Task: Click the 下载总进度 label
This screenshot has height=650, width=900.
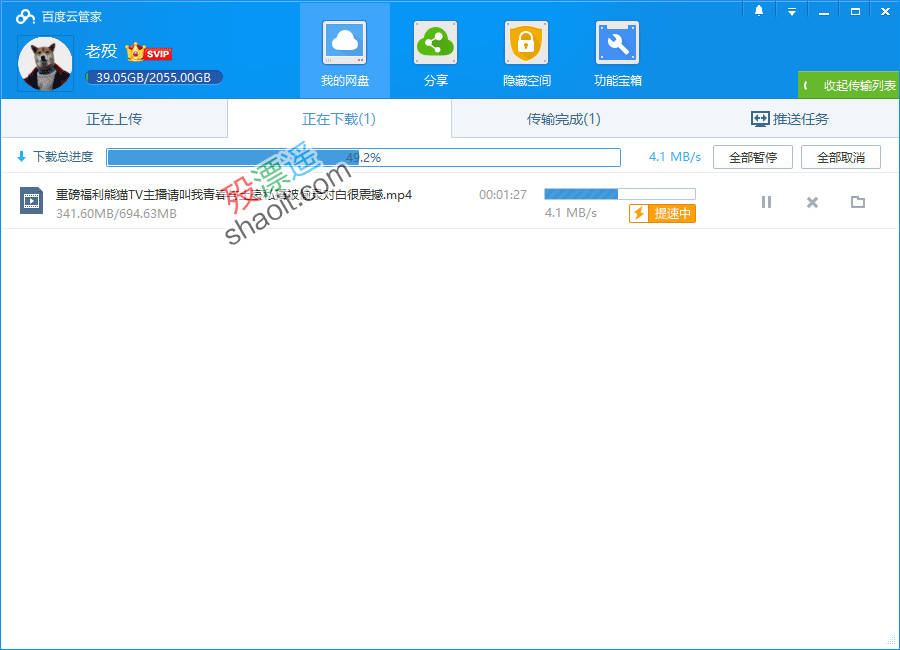Action: pyautogui.click(x=63, y=157)
